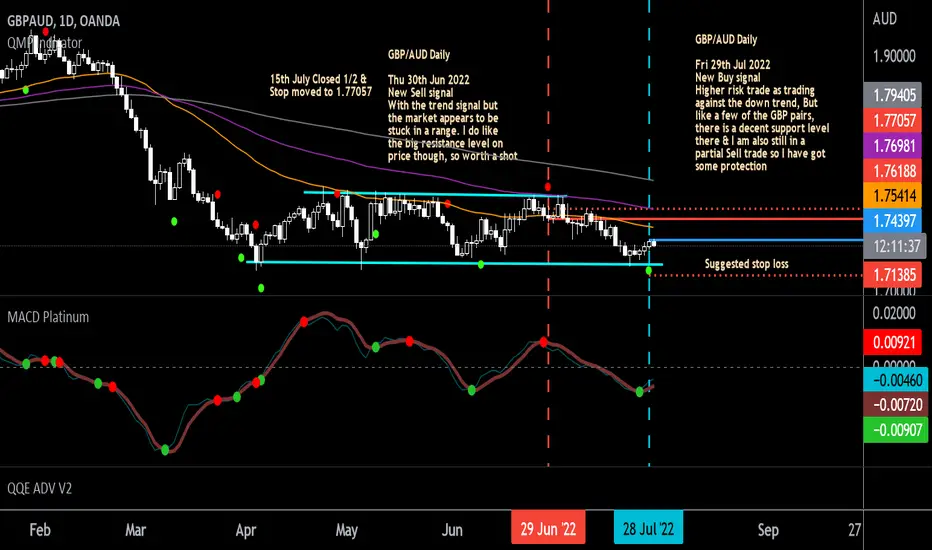Click the green signal dot below the 28 Jul candle

click(x=648, y=271)
